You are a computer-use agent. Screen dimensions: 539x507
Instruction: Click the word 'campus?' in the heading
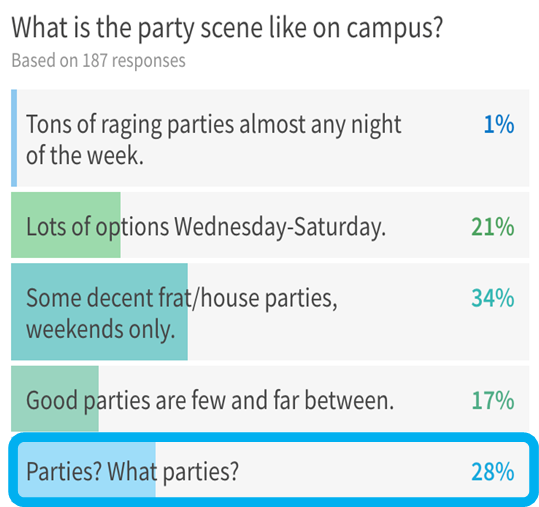tap(394, 29)
